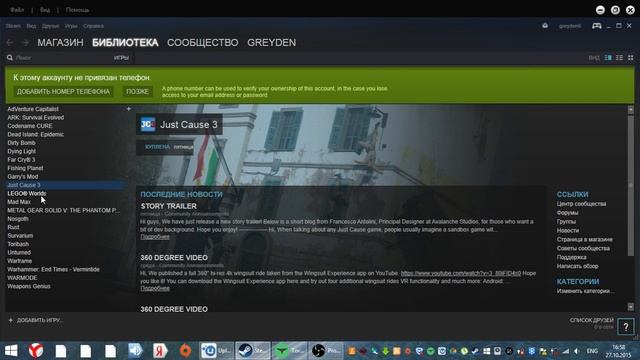Open the question mark help button
Image resolution: width=640 pixels, height=360 pixels.
[x=626, y=327]
